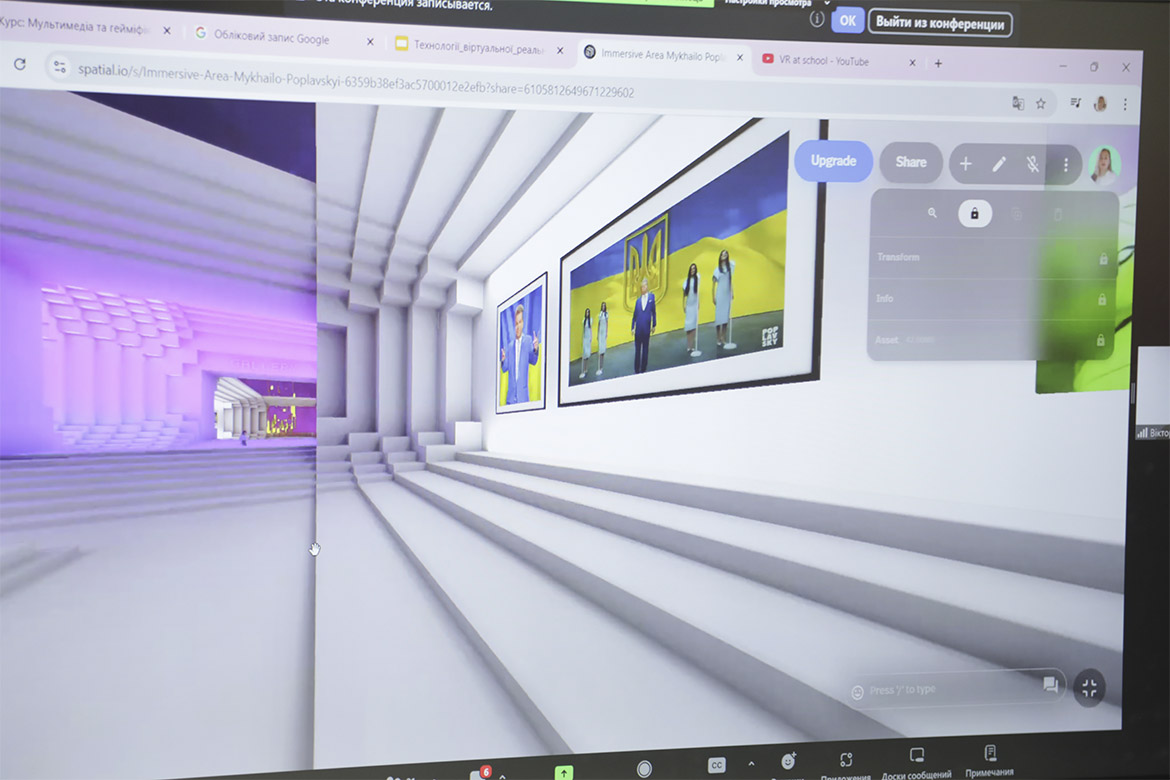Click the Share button

(x=910, y=162)
